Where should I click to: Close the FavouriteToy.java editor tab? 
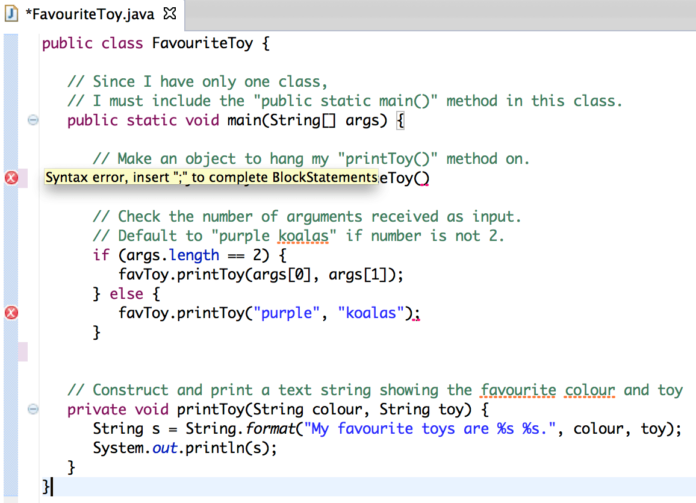click(169, 14)
